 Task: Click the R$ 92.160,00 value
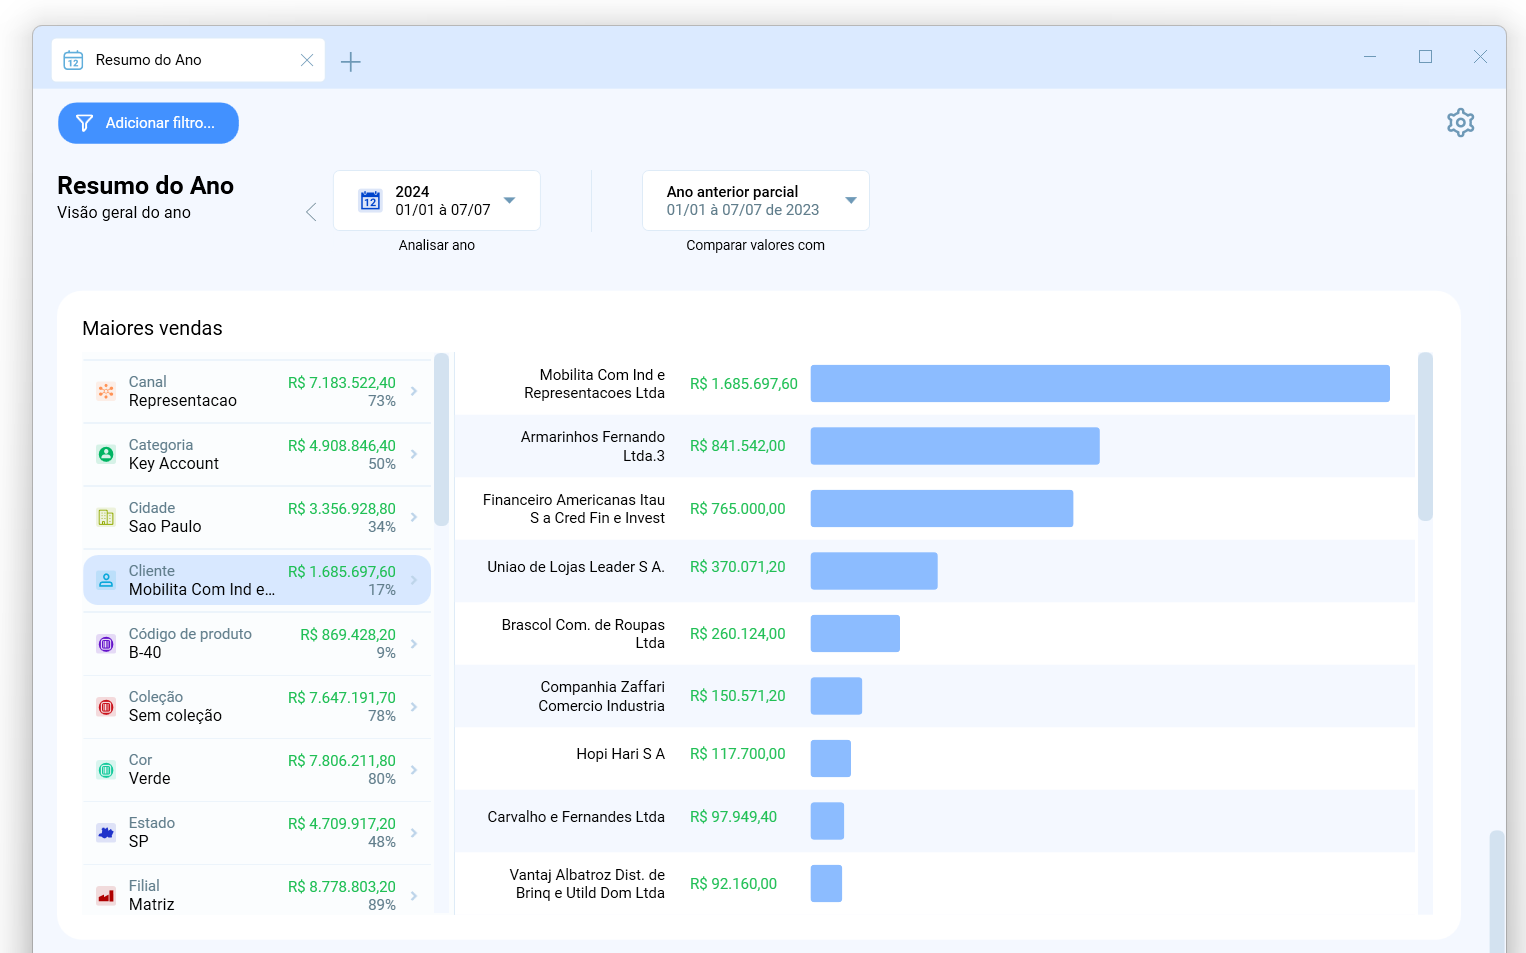coord(733,884)
